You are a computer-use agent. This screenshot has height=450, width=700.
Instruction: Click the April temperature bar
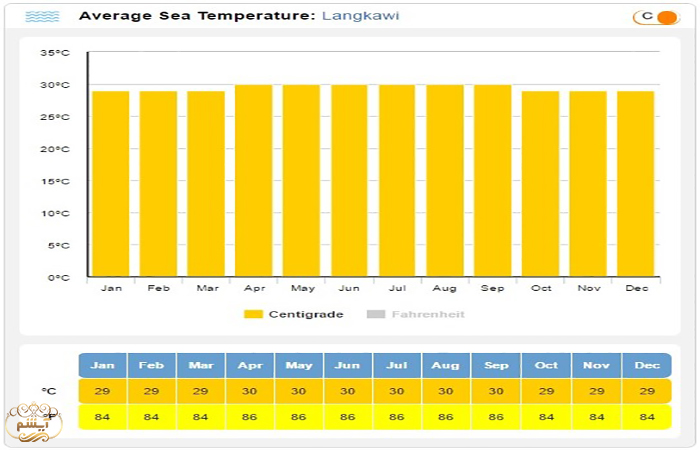pos(253,181)
